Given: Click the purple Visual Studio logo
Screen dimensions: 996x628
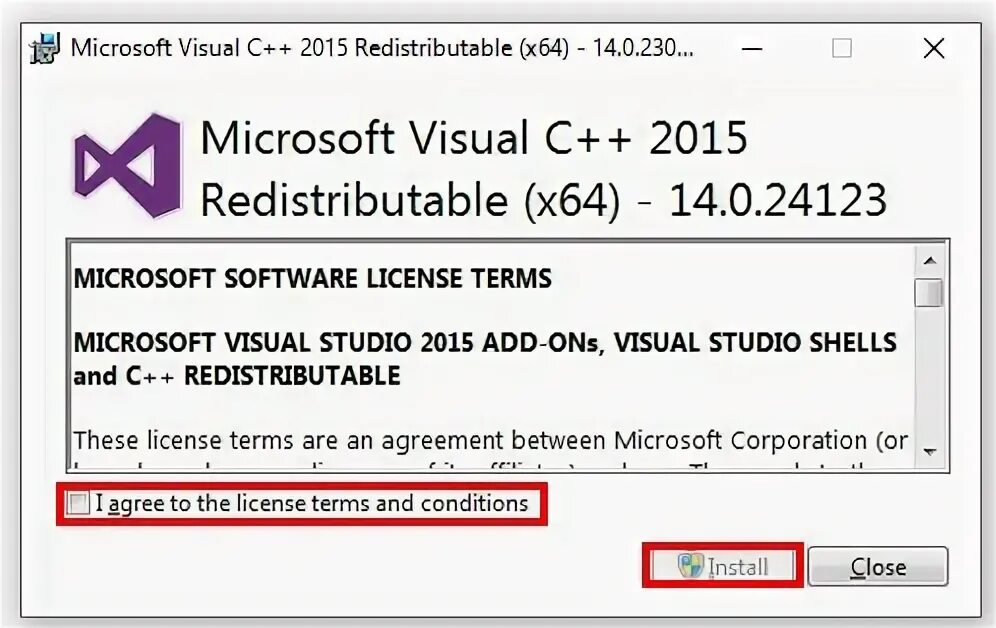Looking at the screenshot, I should 128,166.
